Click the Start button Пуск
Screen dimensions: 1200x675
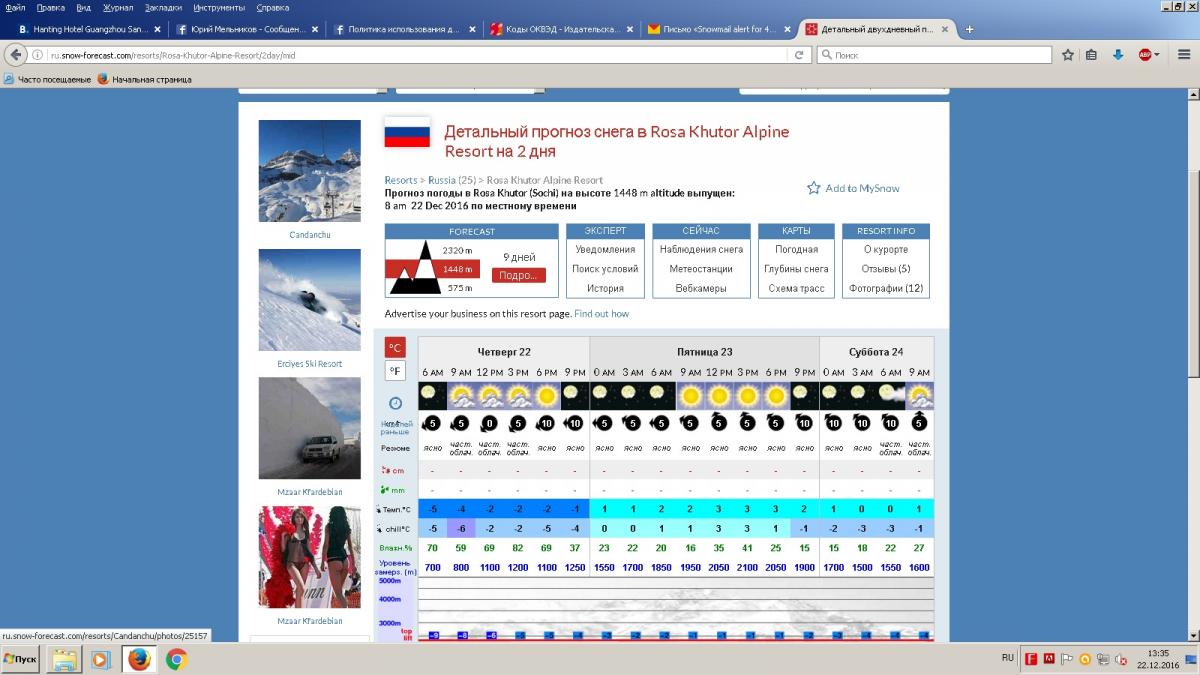22,659
